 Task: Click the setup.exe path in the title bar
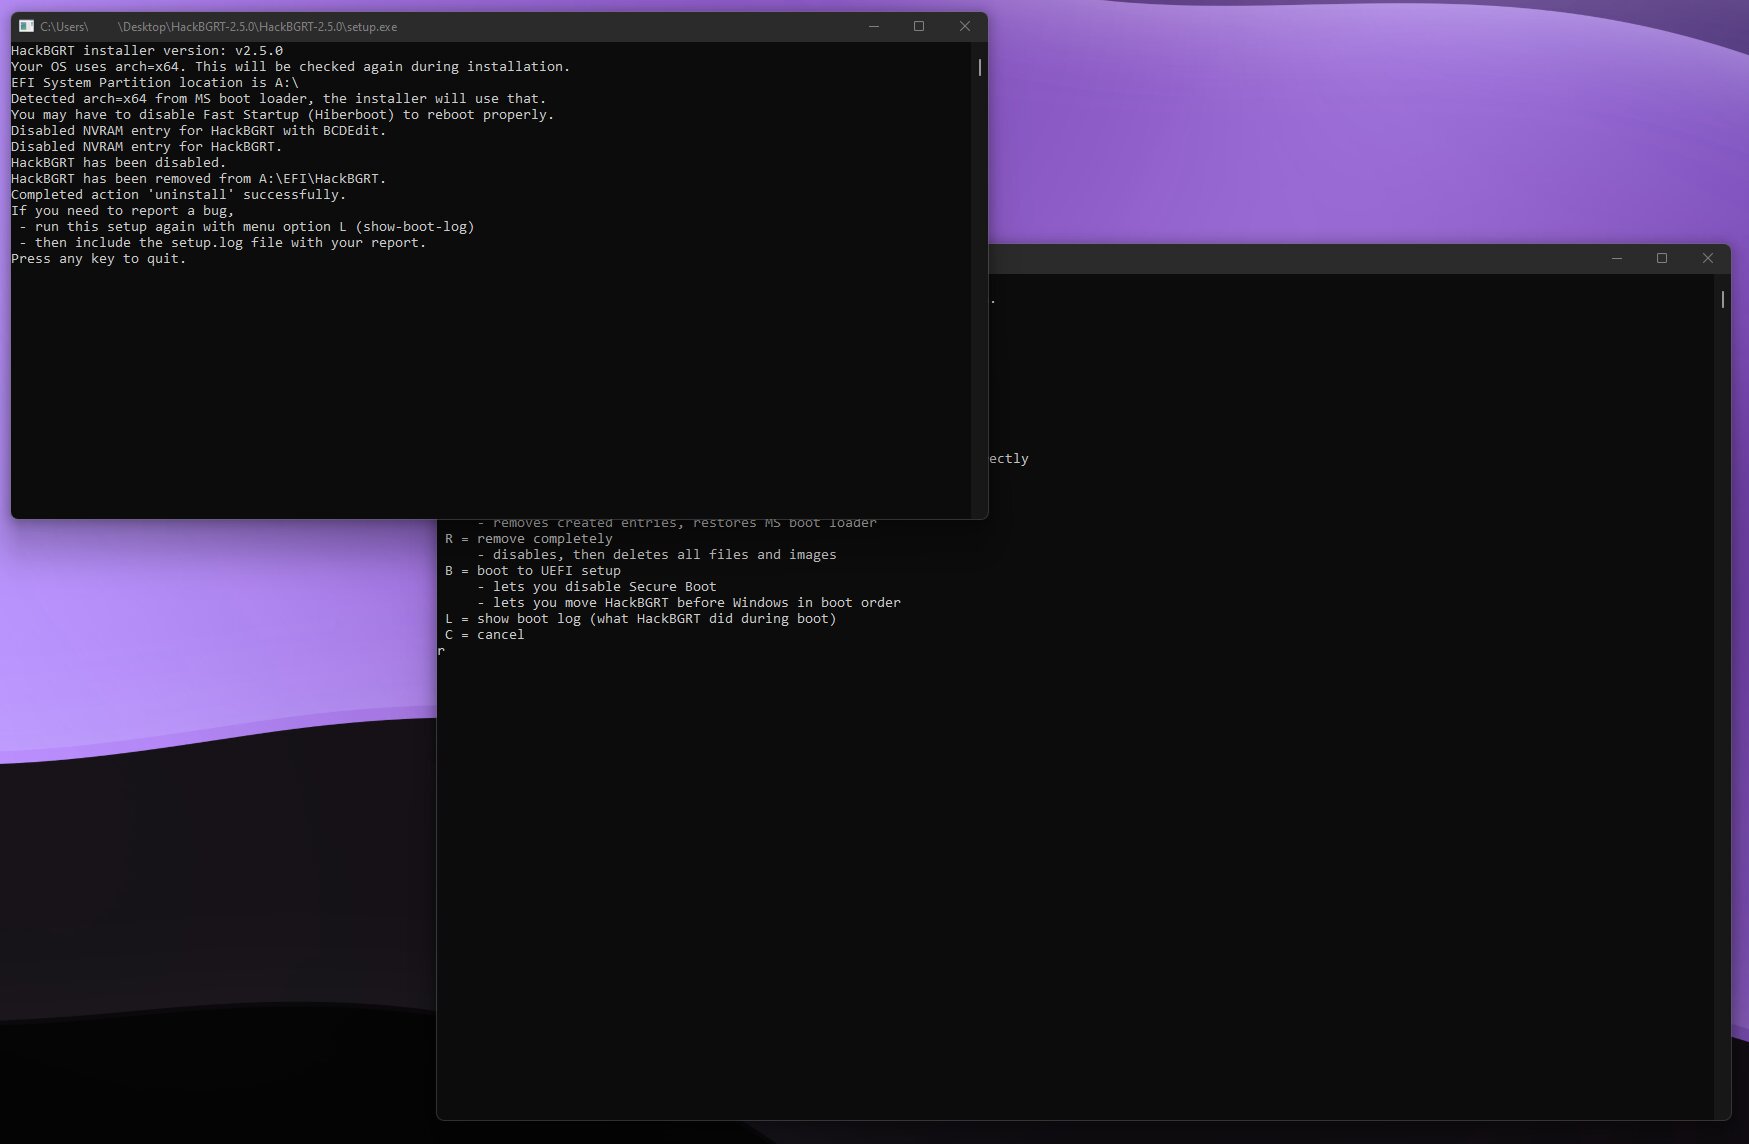[x=218, y=27]
